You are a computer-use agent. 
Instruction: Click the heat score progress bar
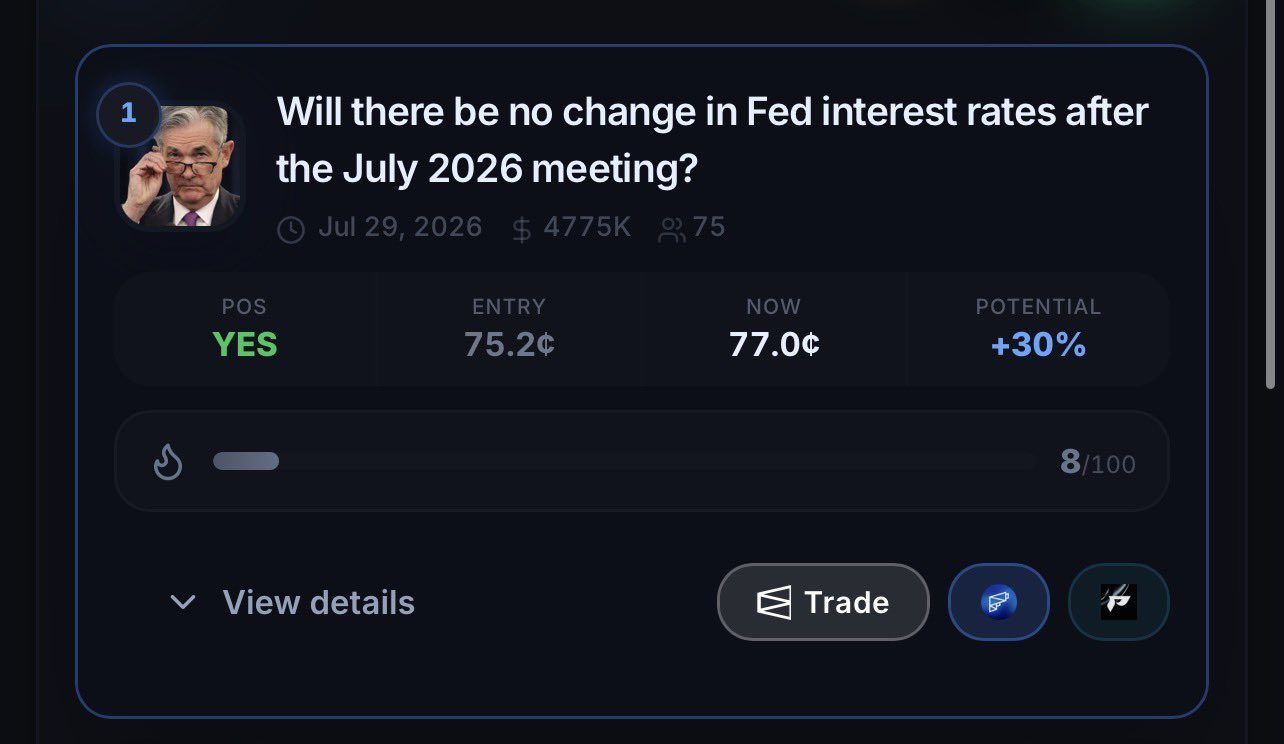coord(624,461)
